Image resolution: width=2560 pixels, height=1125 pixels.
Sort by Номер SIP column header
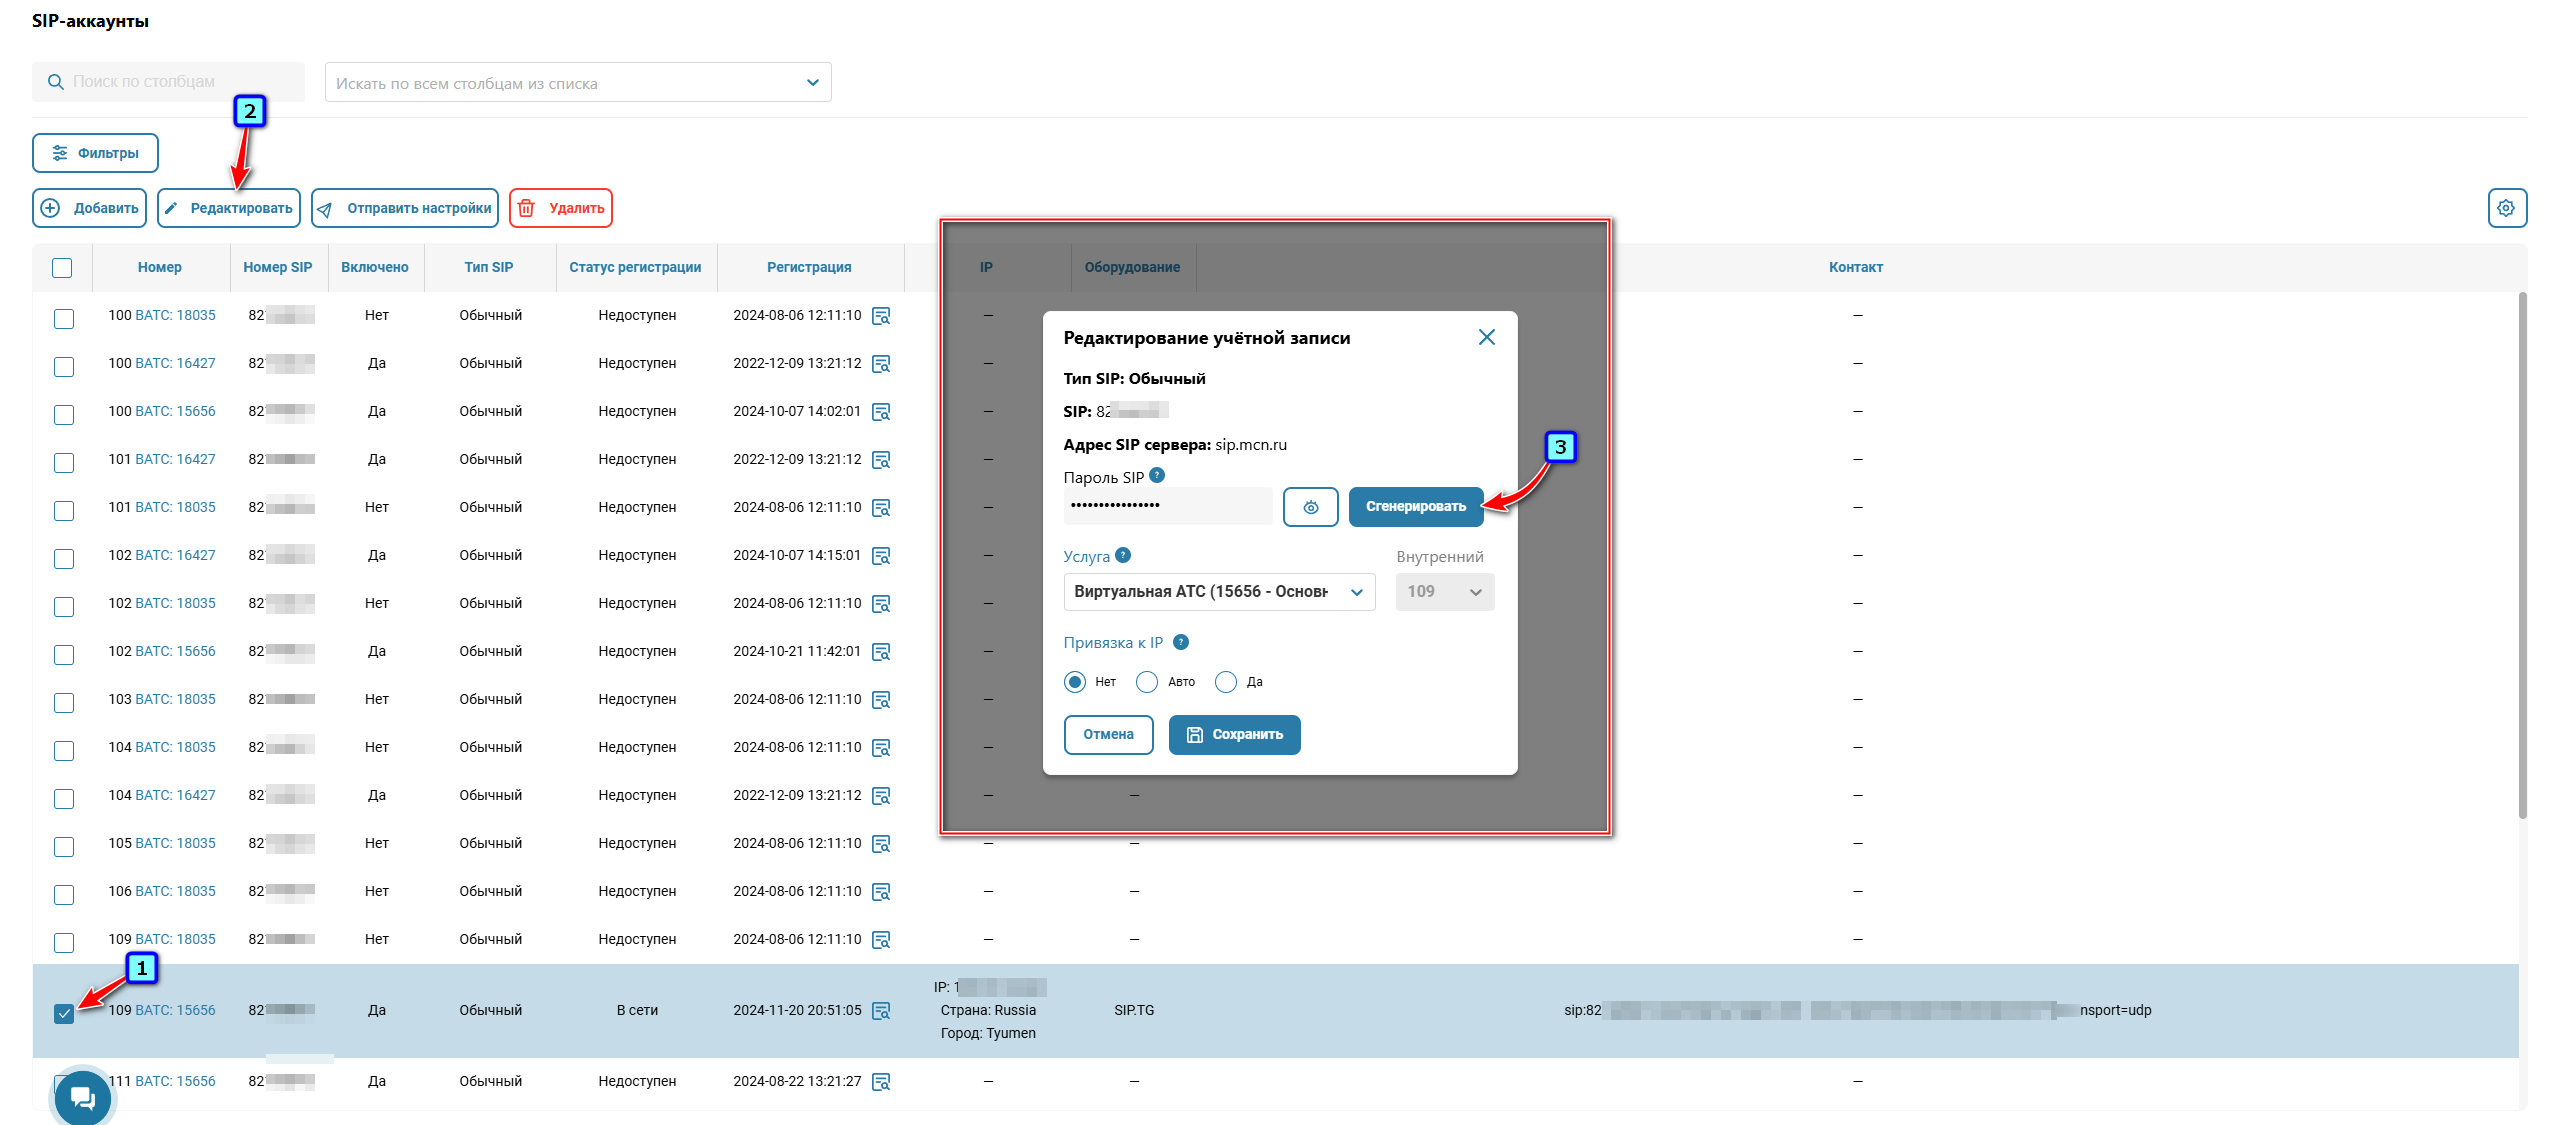[x=277, y=267]
